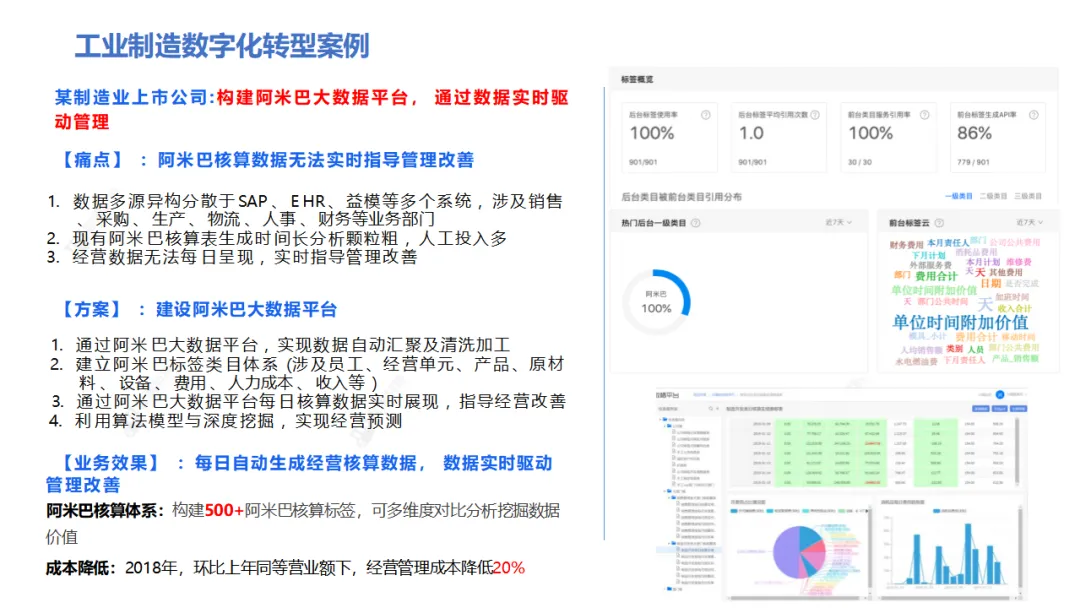Click the 维修费 tag in tag cloud
The width and height of the screenshot is (1080, 608).
point(1019,262)
